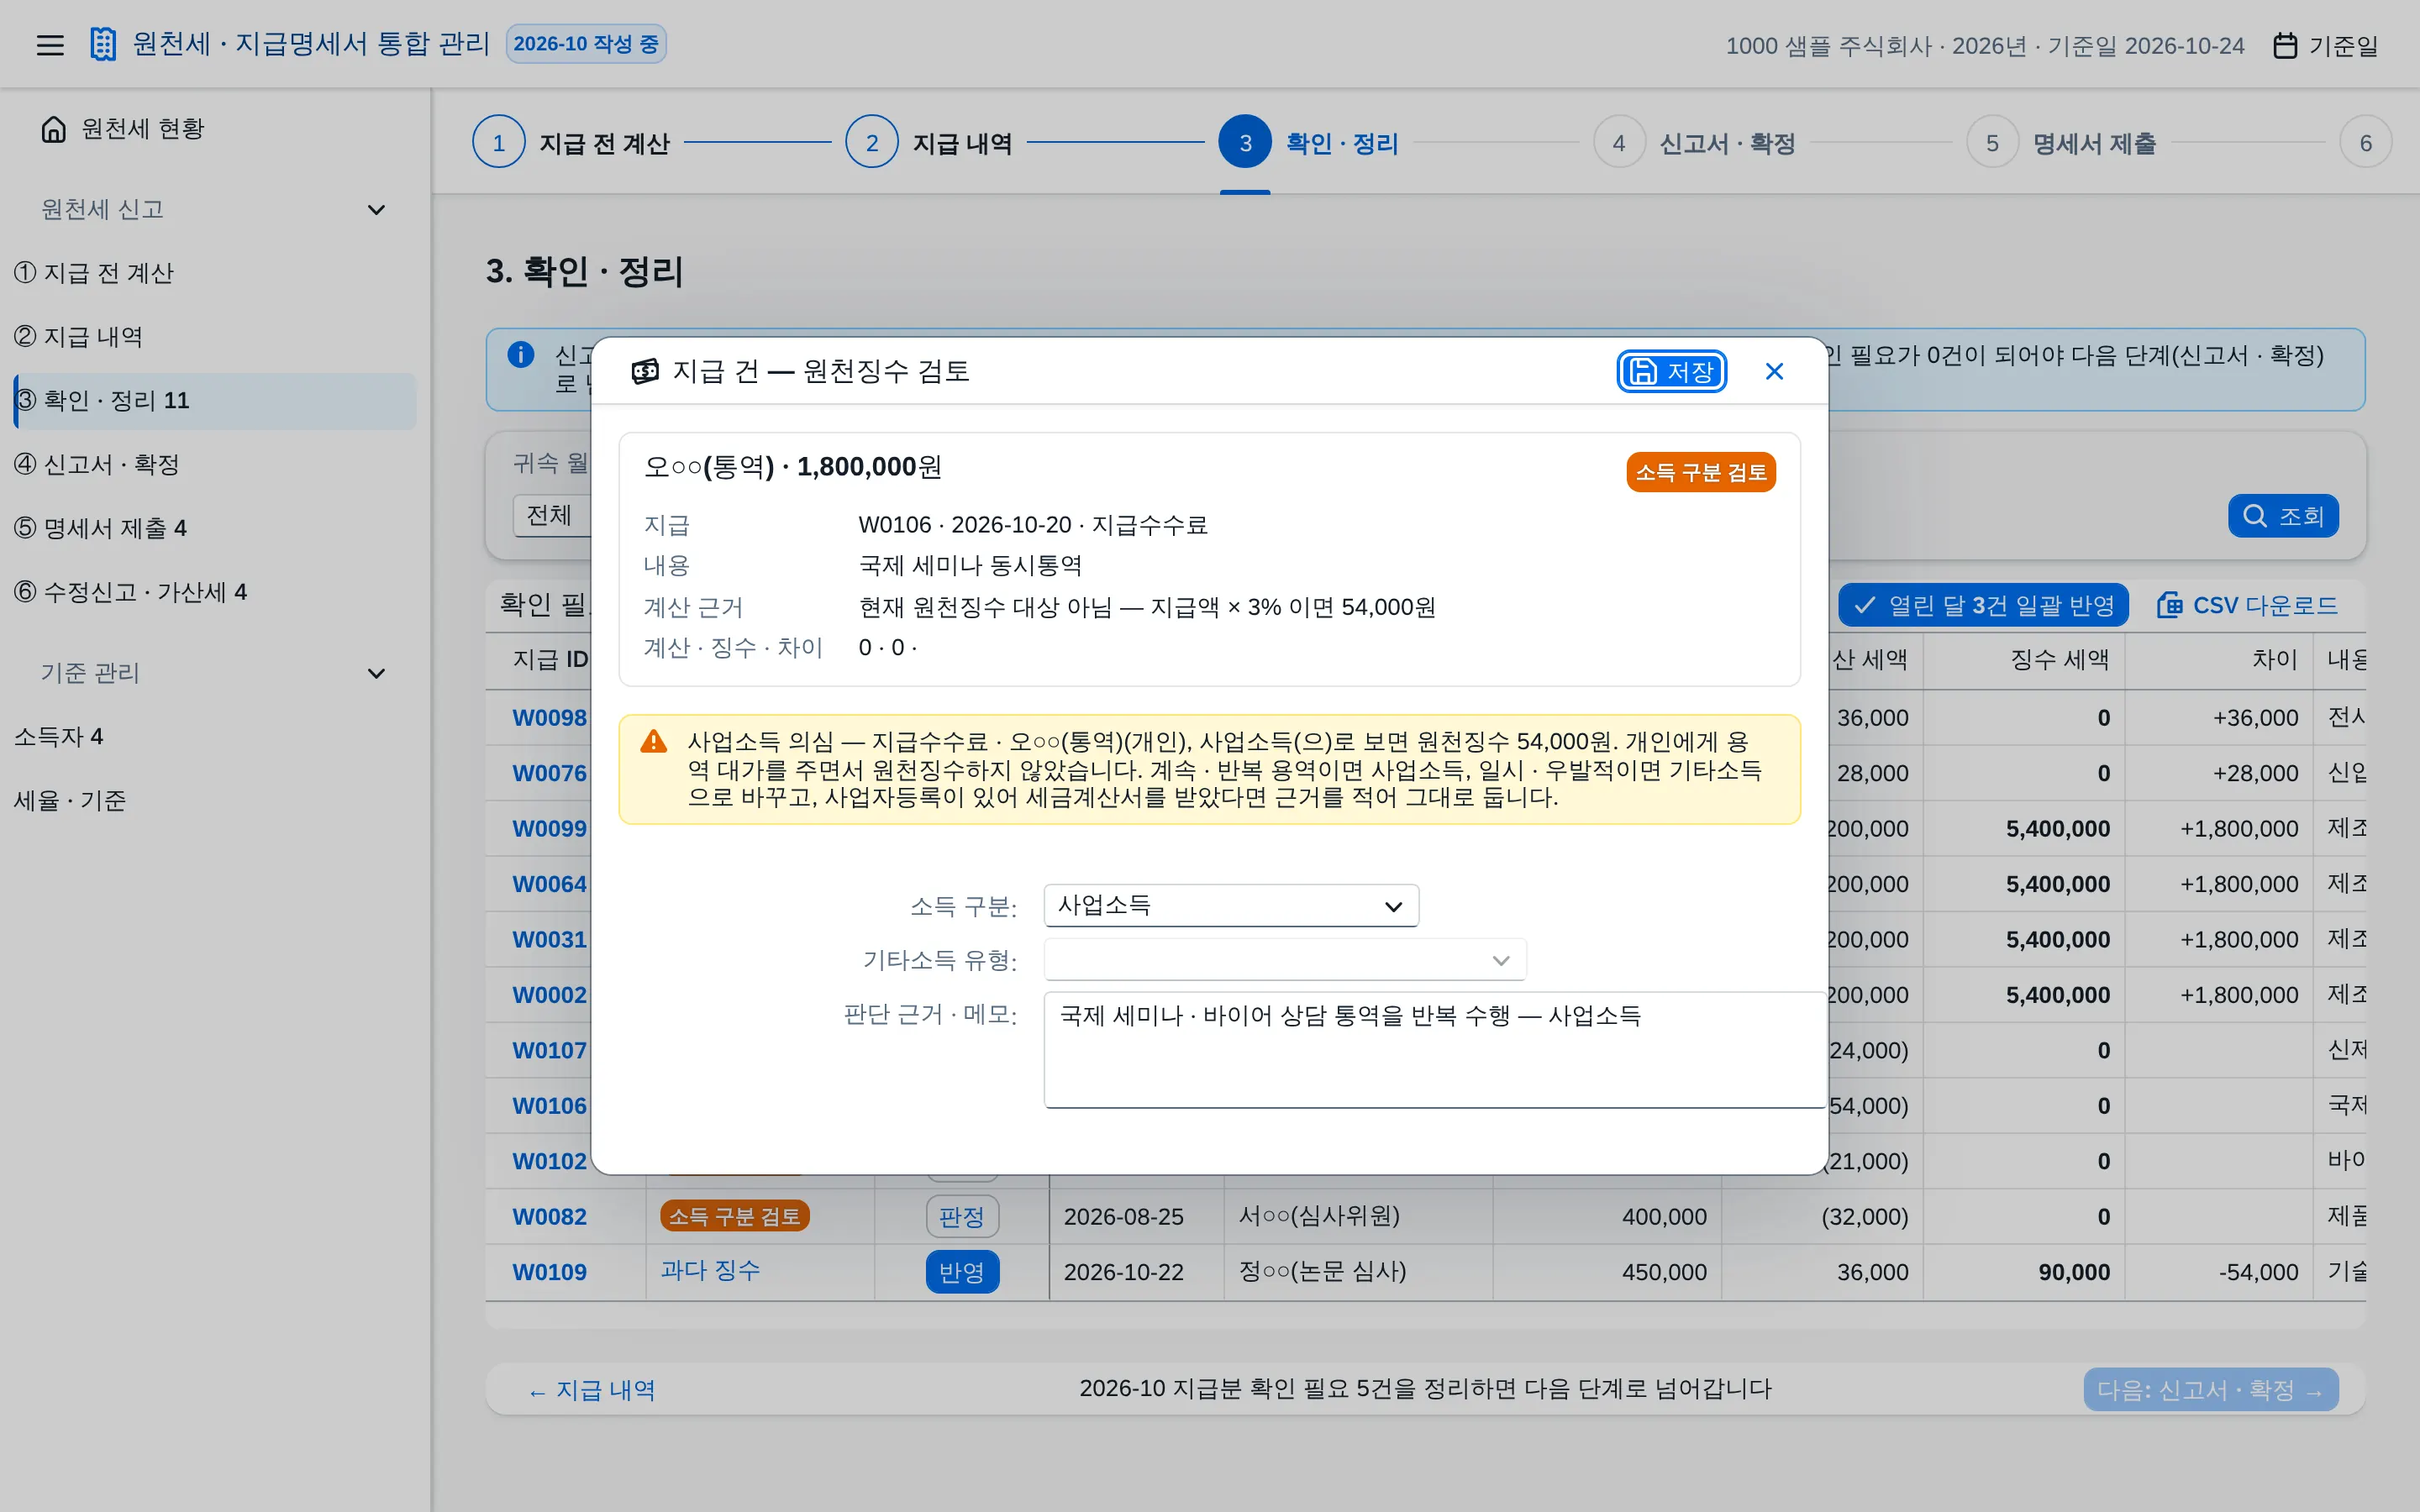The image size is (2420, 1512).
Task: Click the 소득 구분 검토 badge in dialog
Action: click(1700, 472)
